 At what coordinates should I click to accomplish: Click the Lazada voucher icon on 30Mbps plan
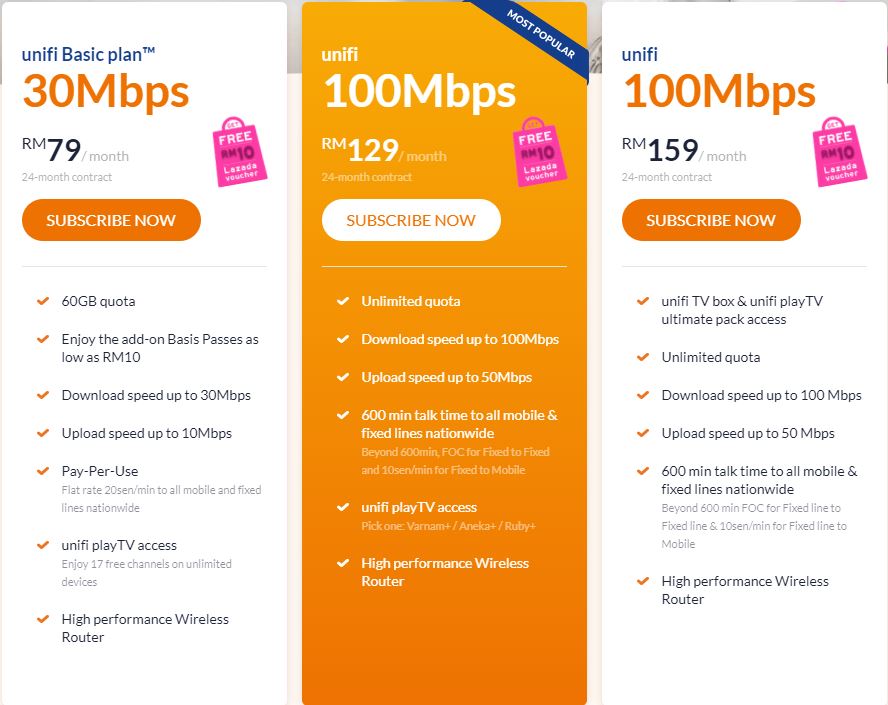point(237,151)
